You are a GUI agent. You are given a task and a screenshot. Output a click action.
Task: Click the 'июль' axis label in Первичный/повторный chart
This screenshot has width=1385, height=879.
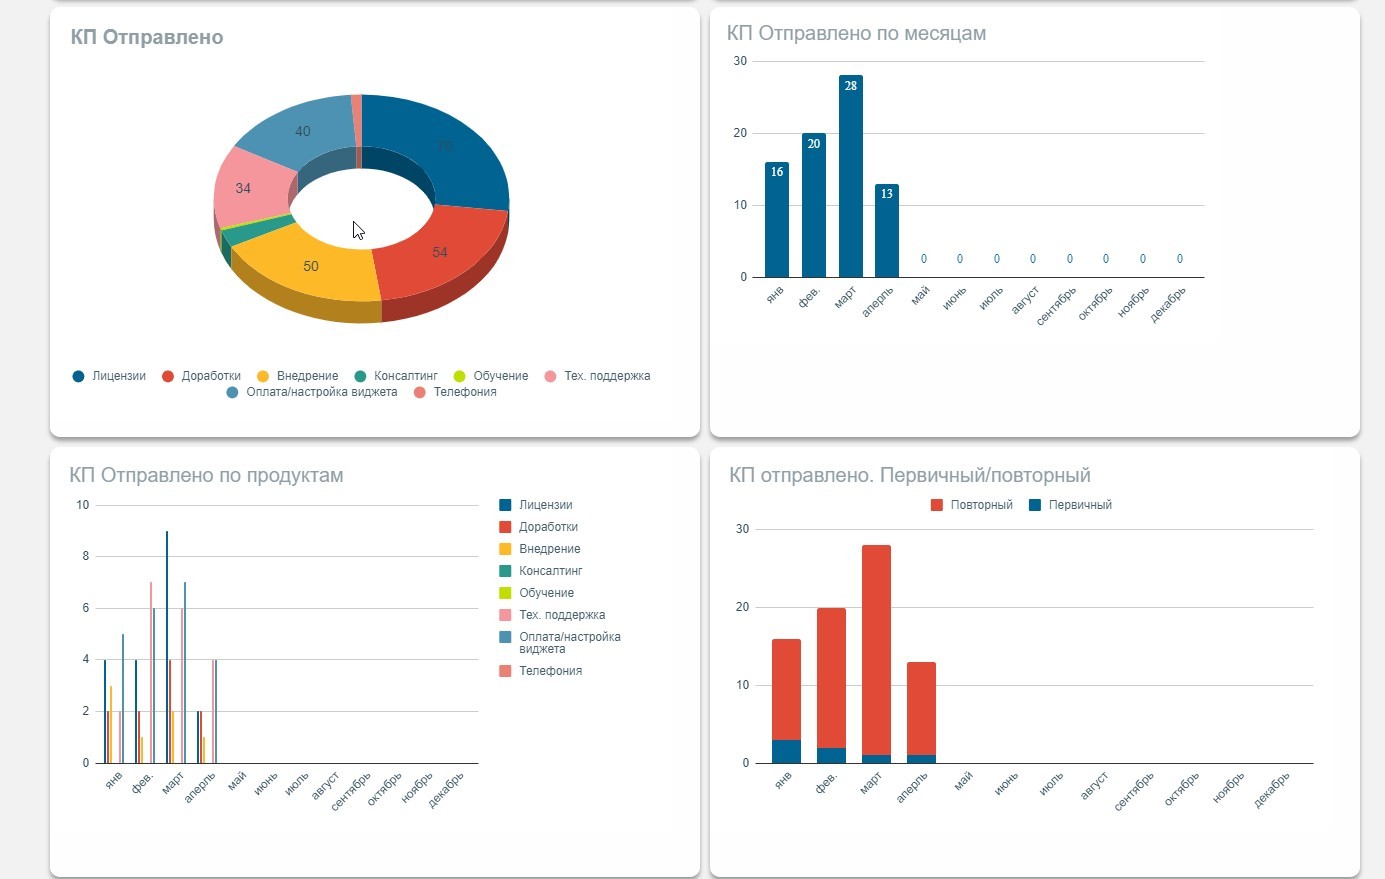tap(1050, 783)
